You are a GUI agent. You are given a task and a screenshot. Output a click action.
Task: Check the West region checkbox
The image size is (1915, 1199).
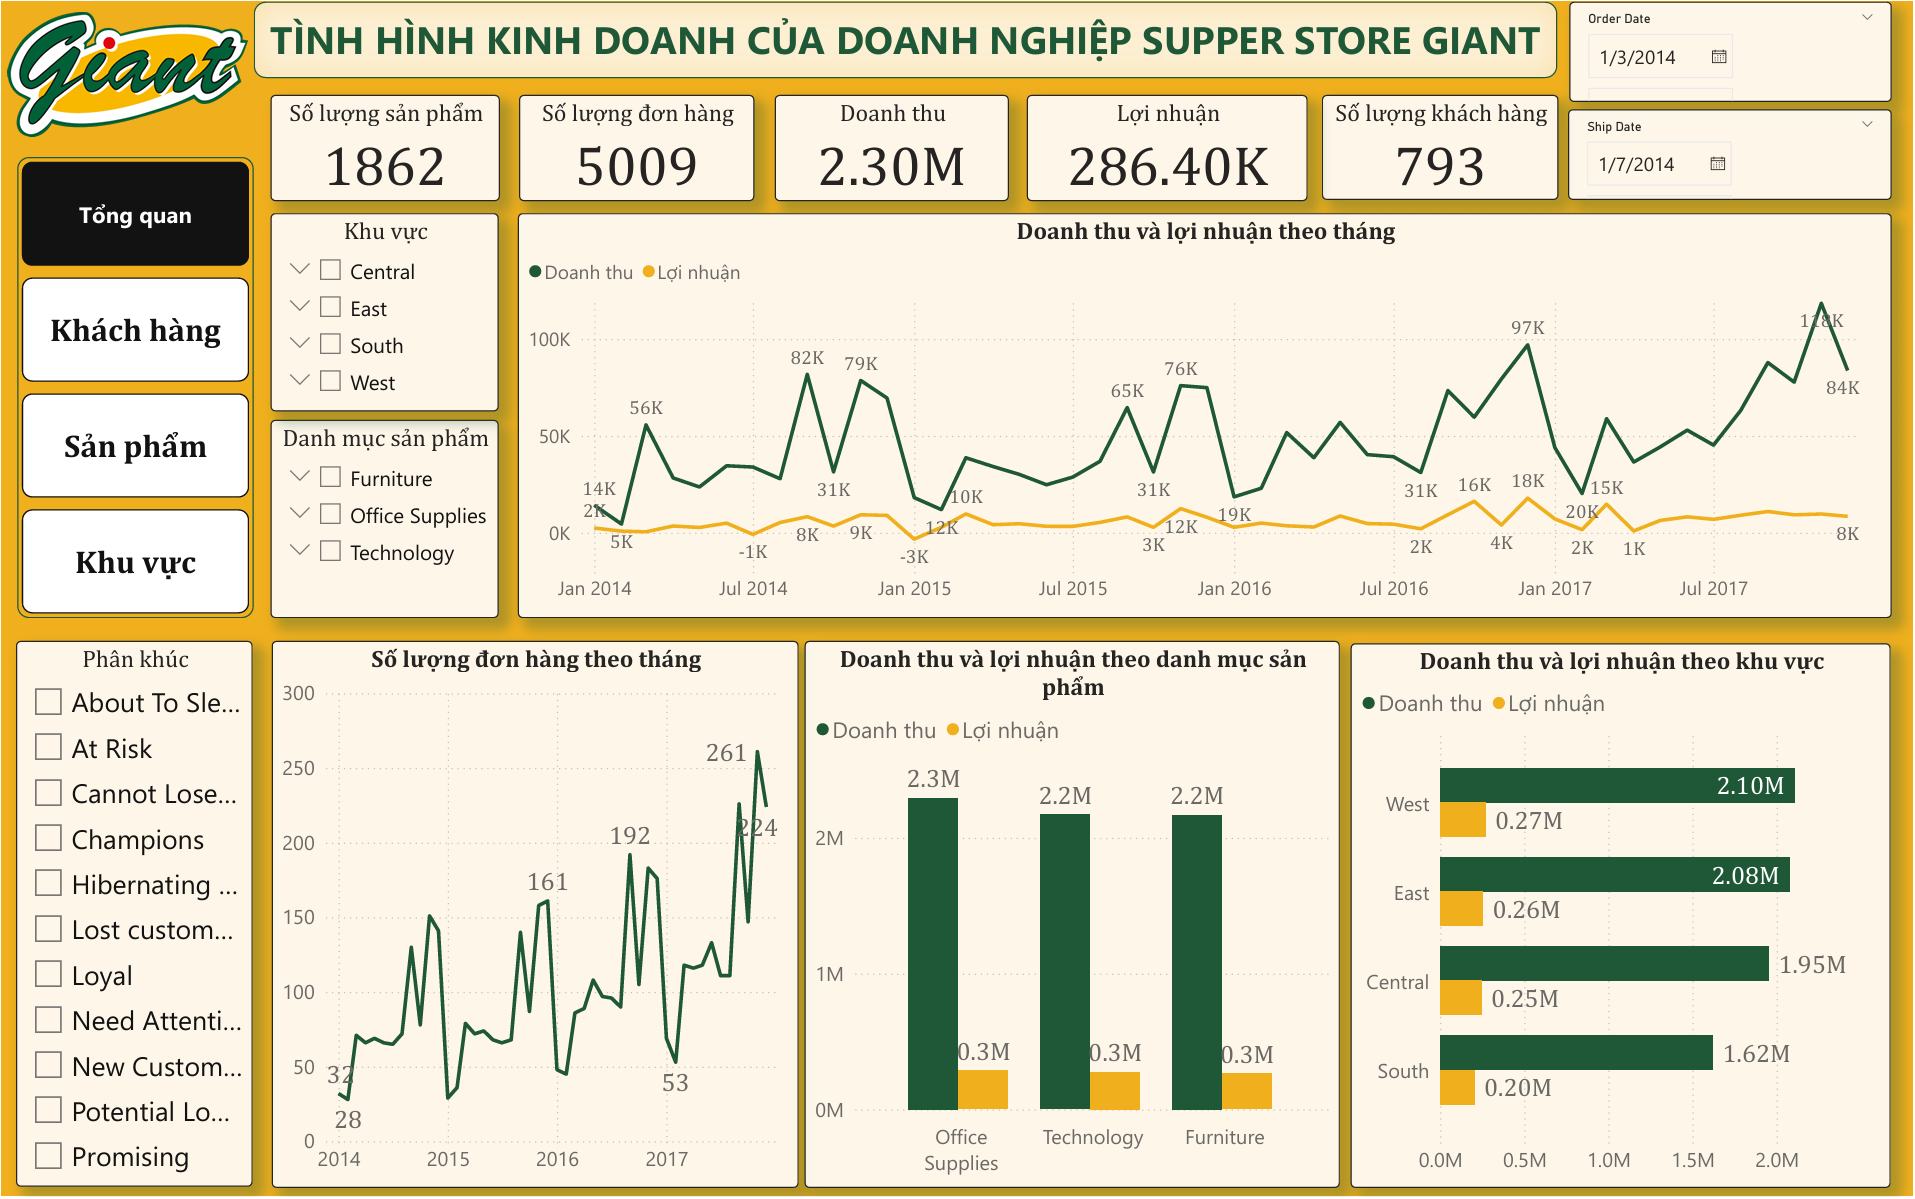coord(331,381)
